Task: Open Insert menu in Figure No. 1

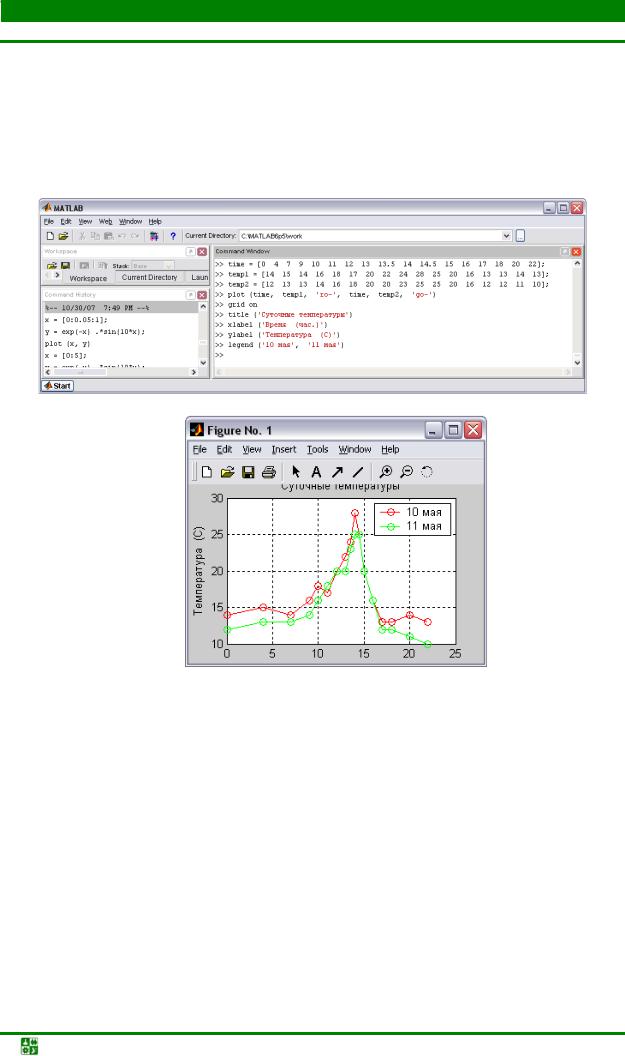Action: (x=284, y=449)
